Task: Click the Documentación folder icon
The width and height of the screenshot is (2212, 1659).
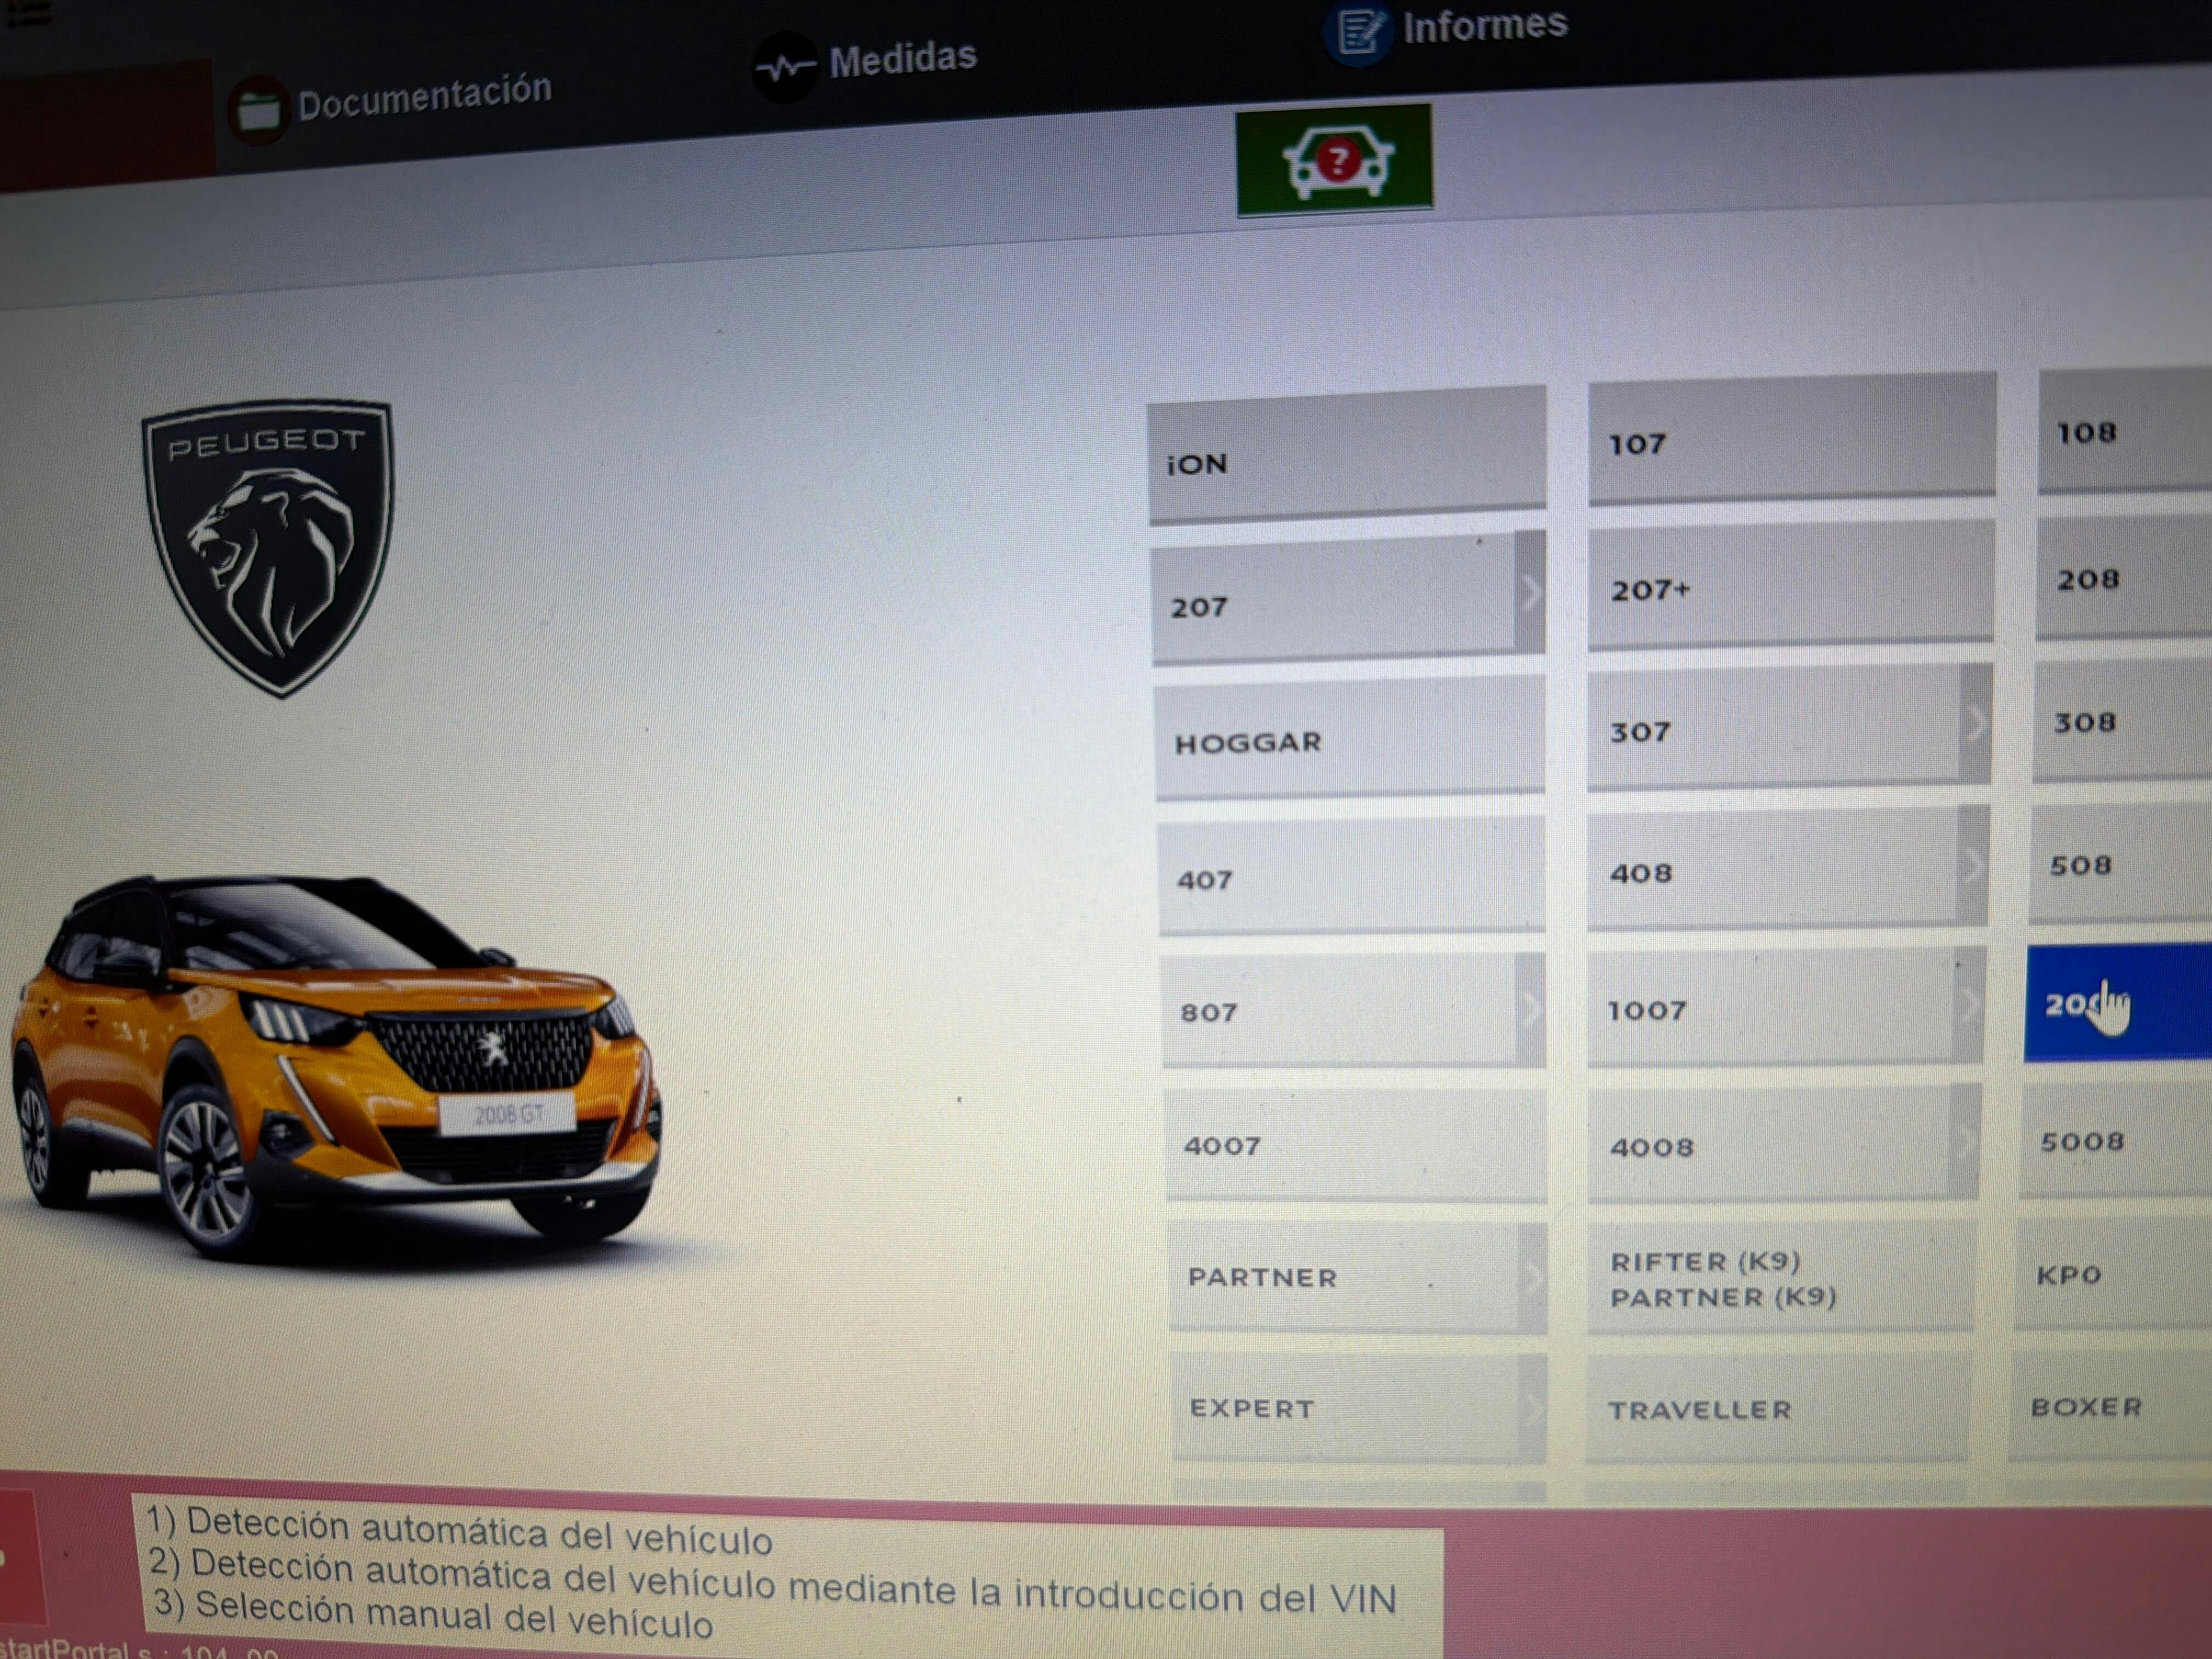Action: (258, 110)
